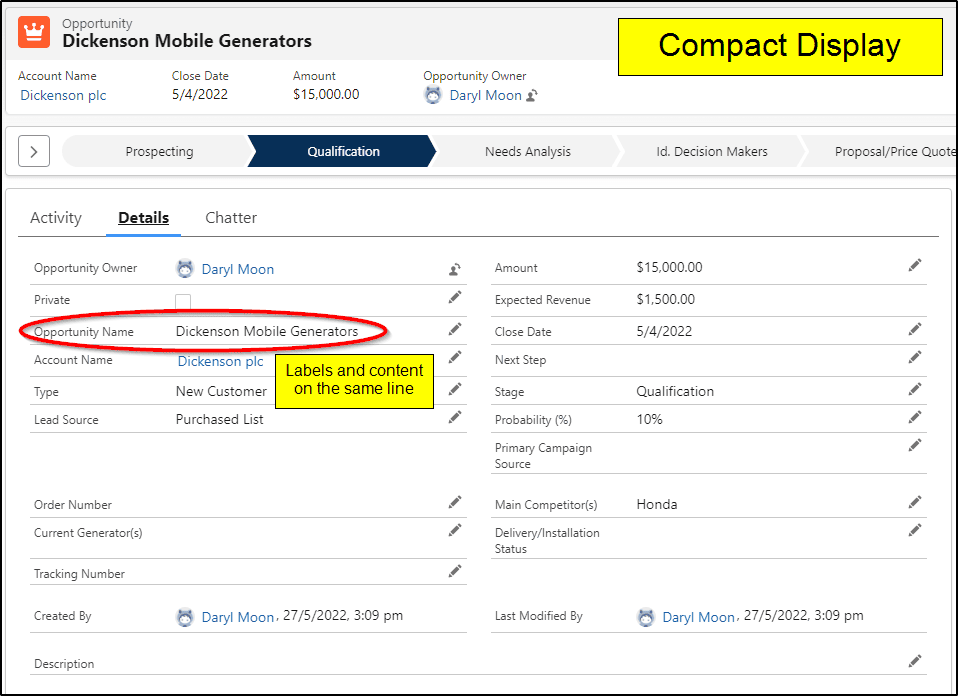
Task: Select the Id. Decision Makers stage
Action: click(712, 152)
